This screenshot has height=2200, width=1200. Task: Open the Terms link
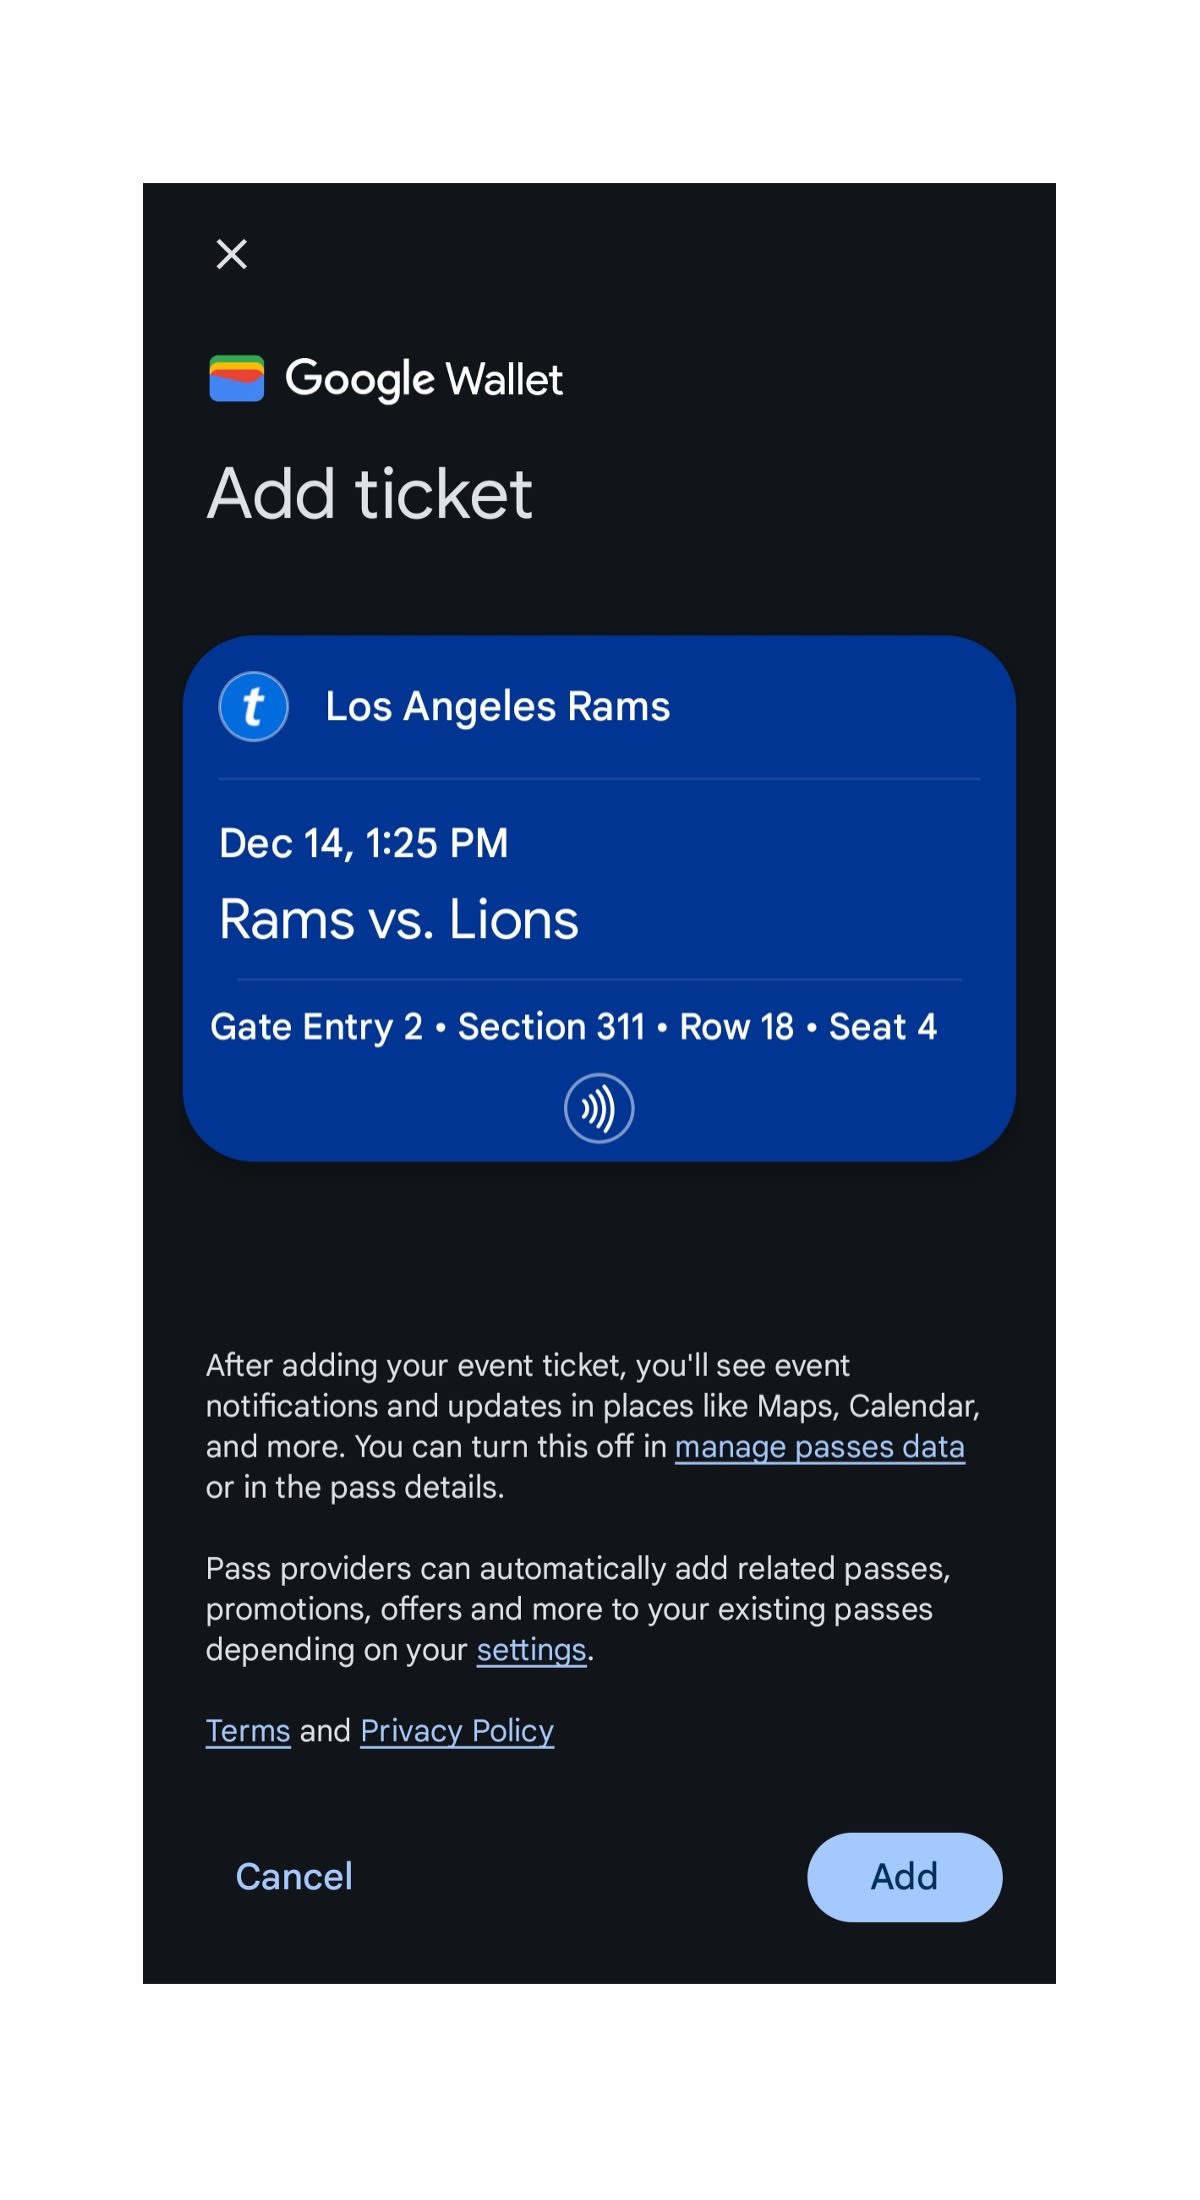pos(248,1731)
